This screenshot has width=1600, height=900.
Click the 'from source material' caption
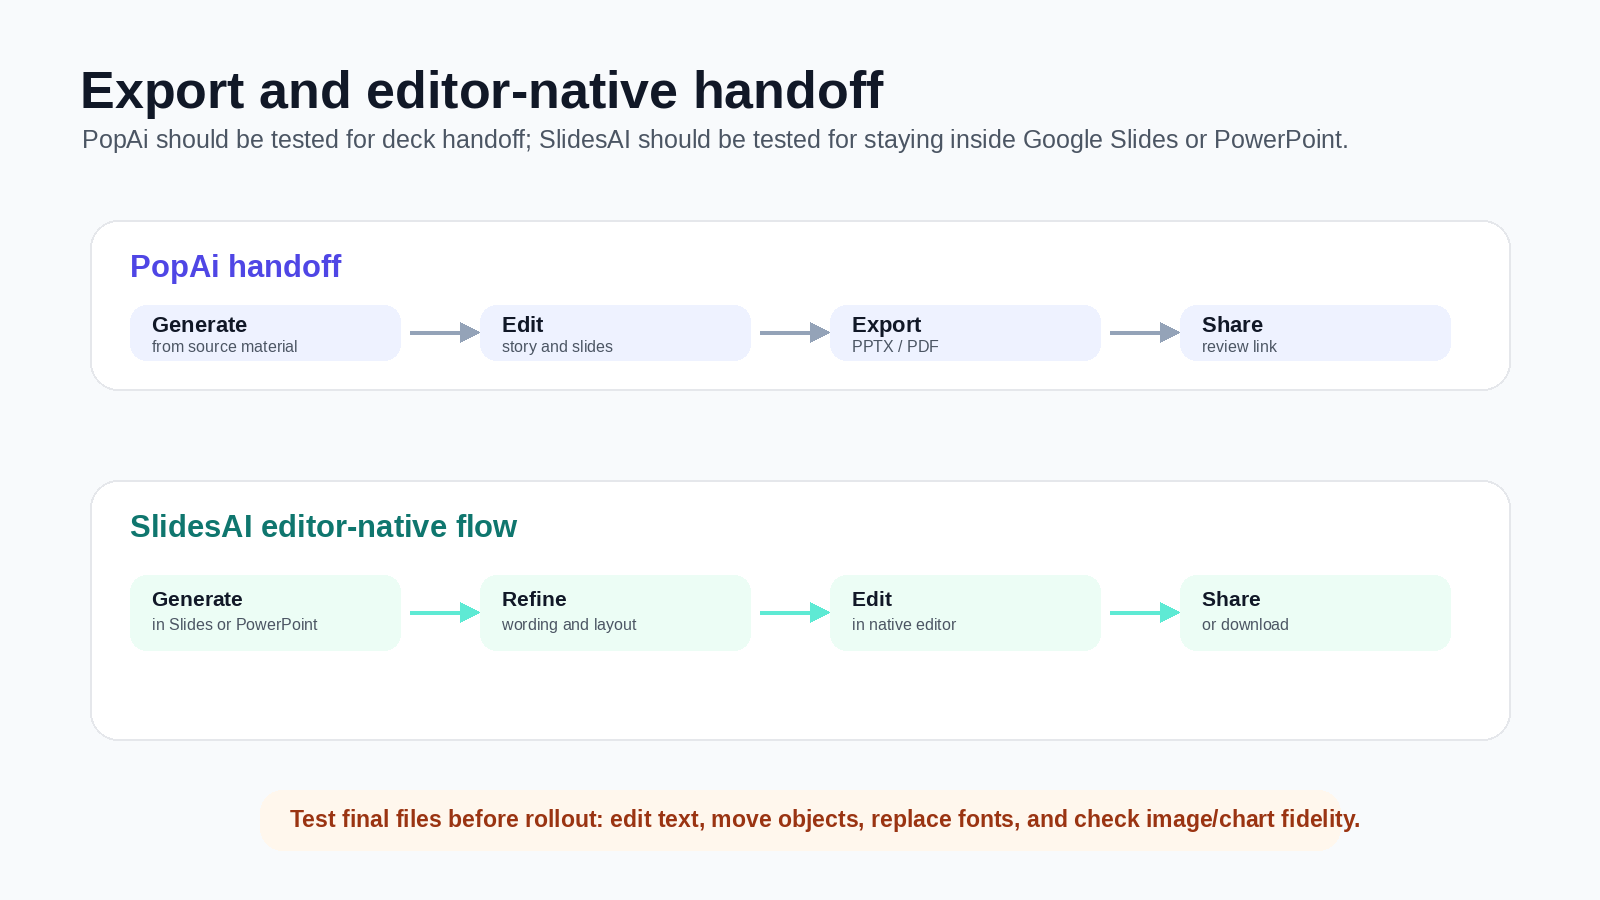(x=225, y=347)
